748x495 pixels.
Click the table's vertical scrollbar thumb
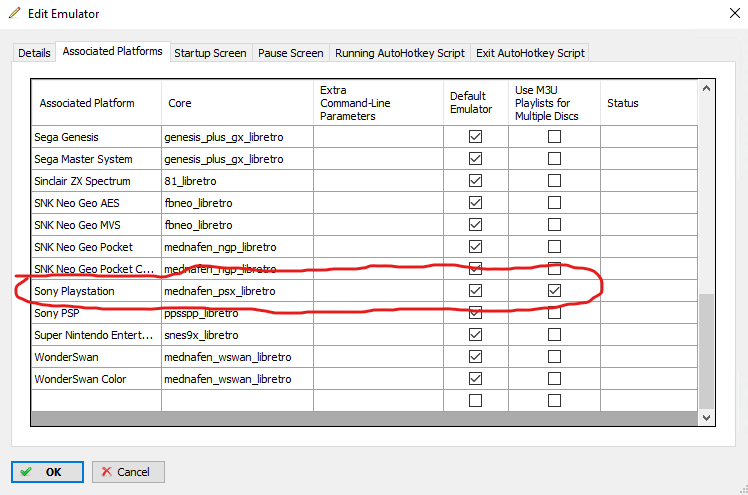point(706,351)
